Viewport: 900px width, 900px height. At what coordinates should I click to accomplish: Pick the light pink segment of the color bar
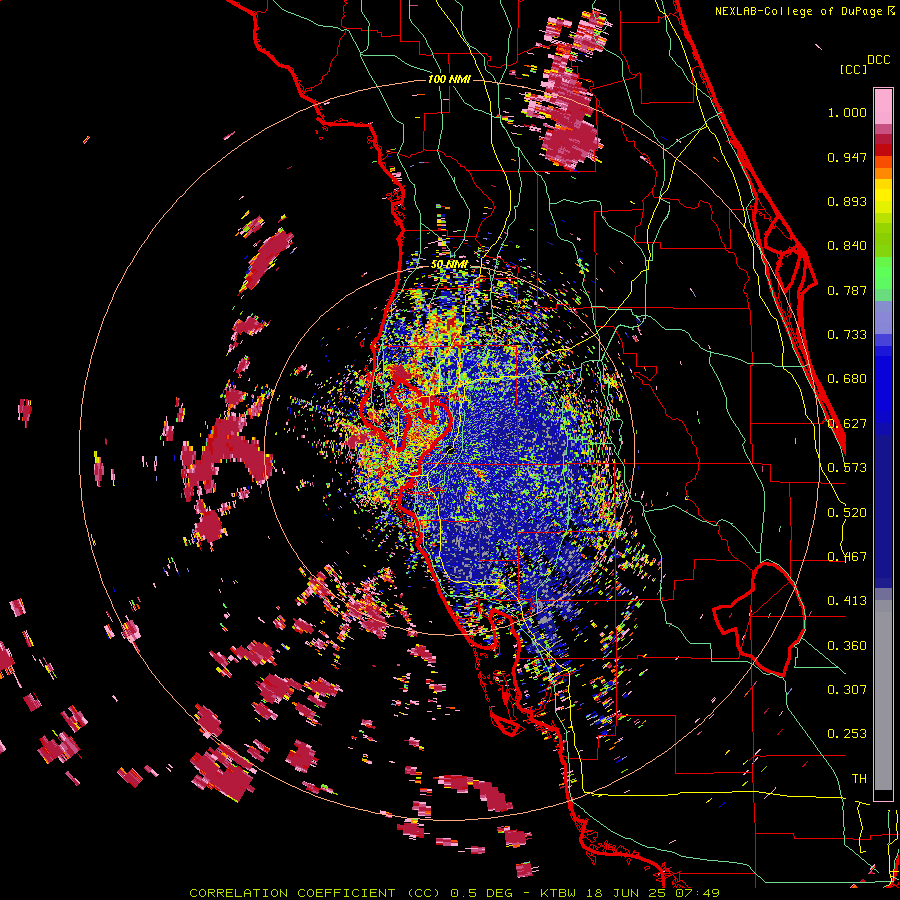click(x=883, y=106)
